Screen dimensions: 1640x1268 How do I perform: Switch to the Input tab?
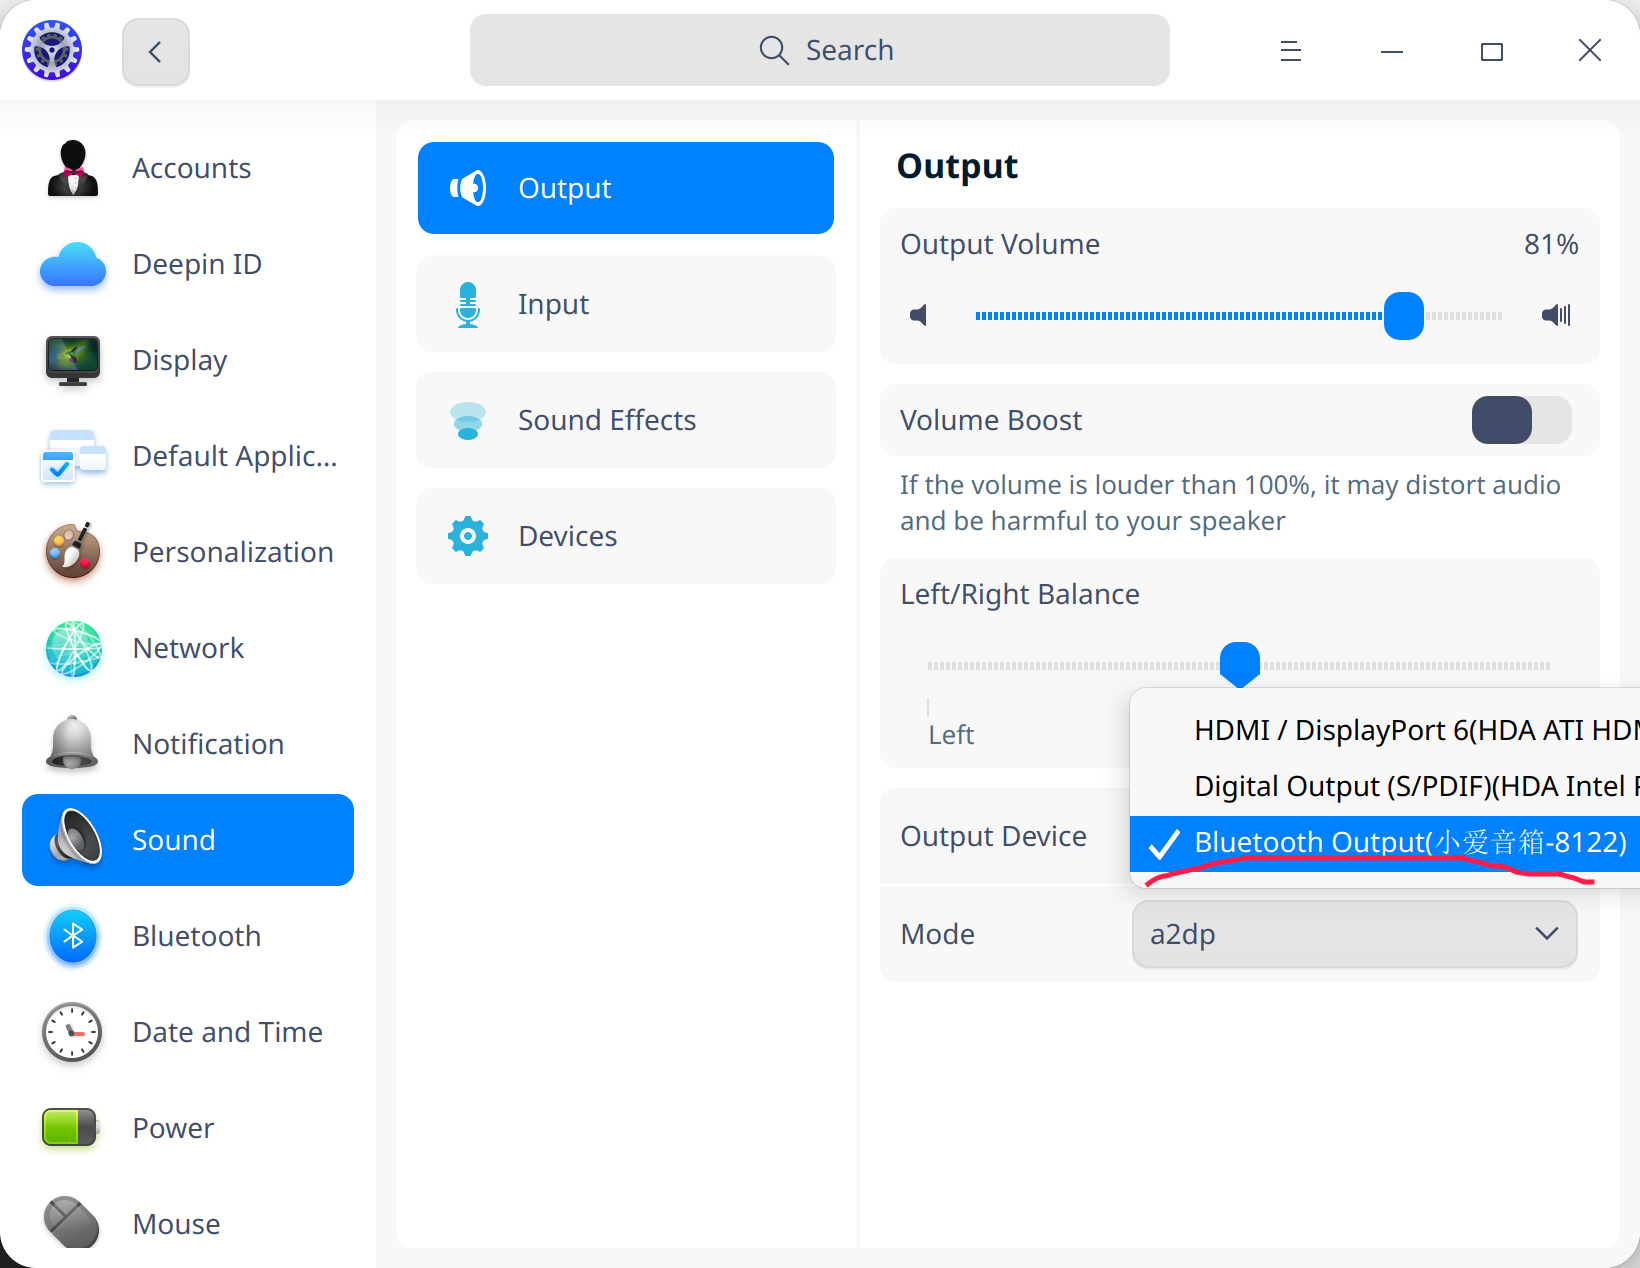click(x=625, y=304)
